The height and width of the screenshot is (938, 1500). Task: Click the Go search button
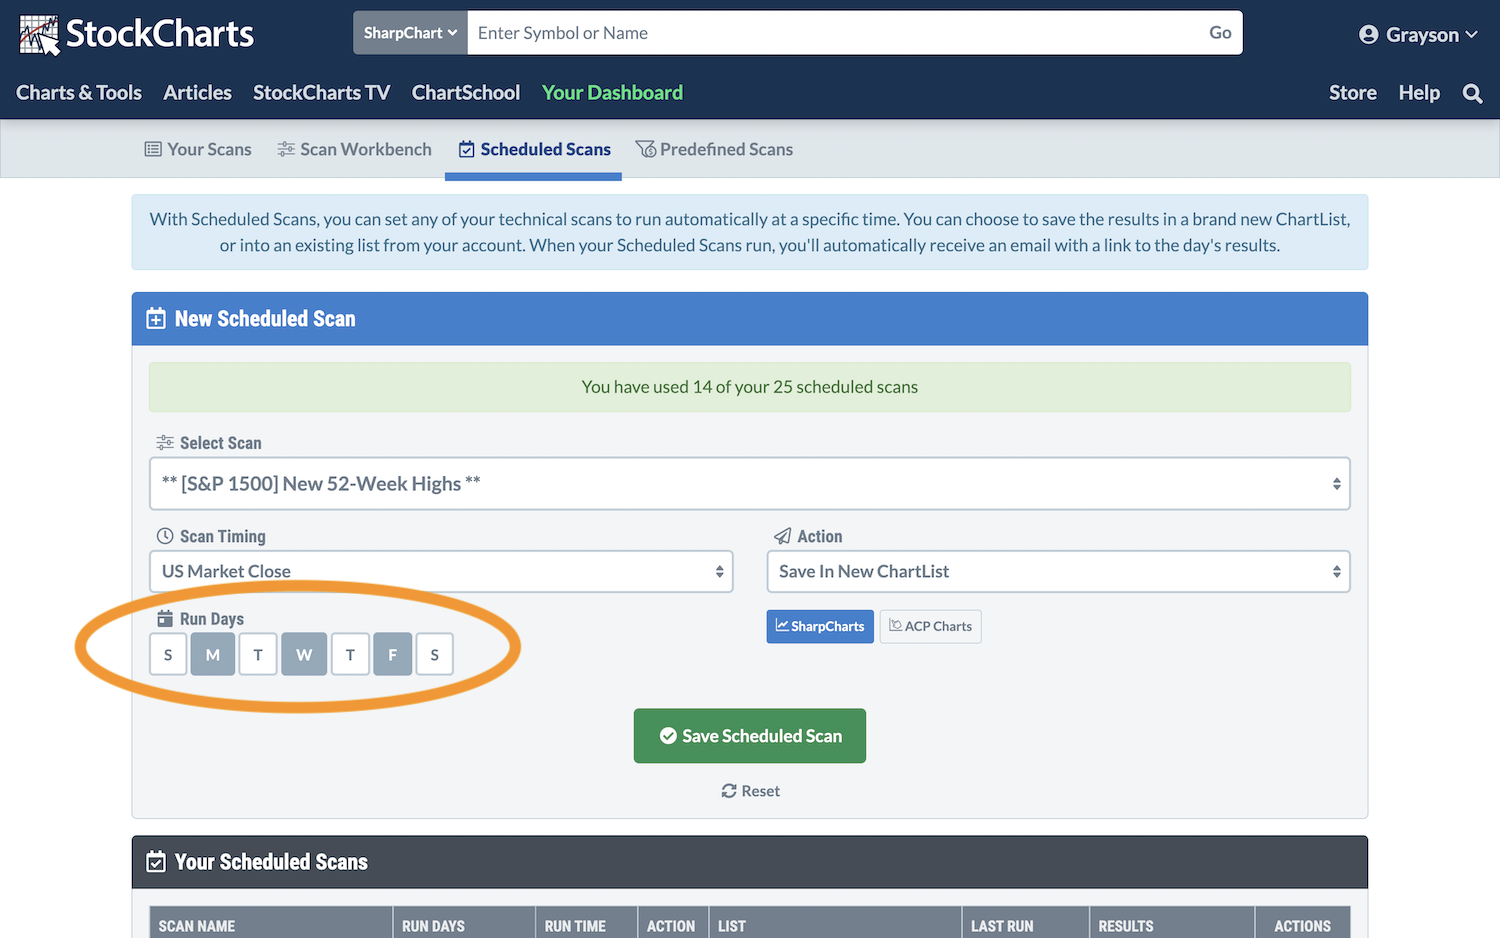pos(1220,33)
